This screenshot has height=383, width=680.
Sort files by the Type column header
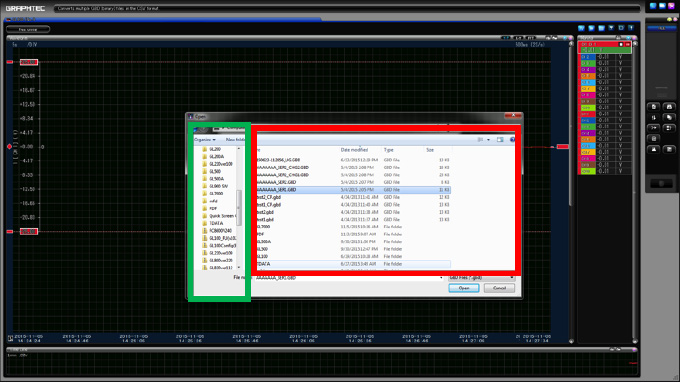pos(389,150)
